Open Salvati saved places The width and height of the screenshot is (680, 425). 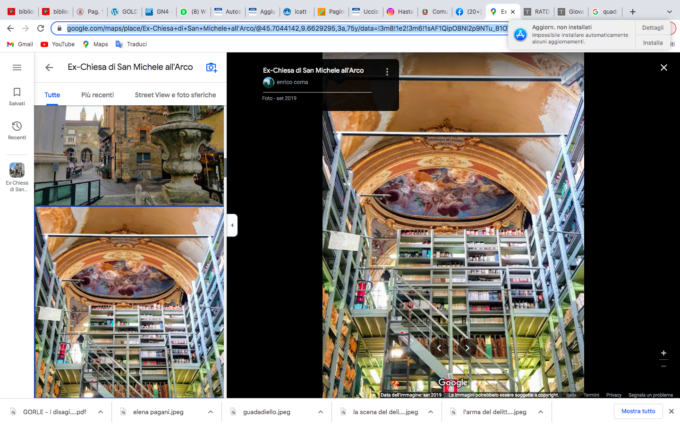pyautogui.click(x=17, y=96)
